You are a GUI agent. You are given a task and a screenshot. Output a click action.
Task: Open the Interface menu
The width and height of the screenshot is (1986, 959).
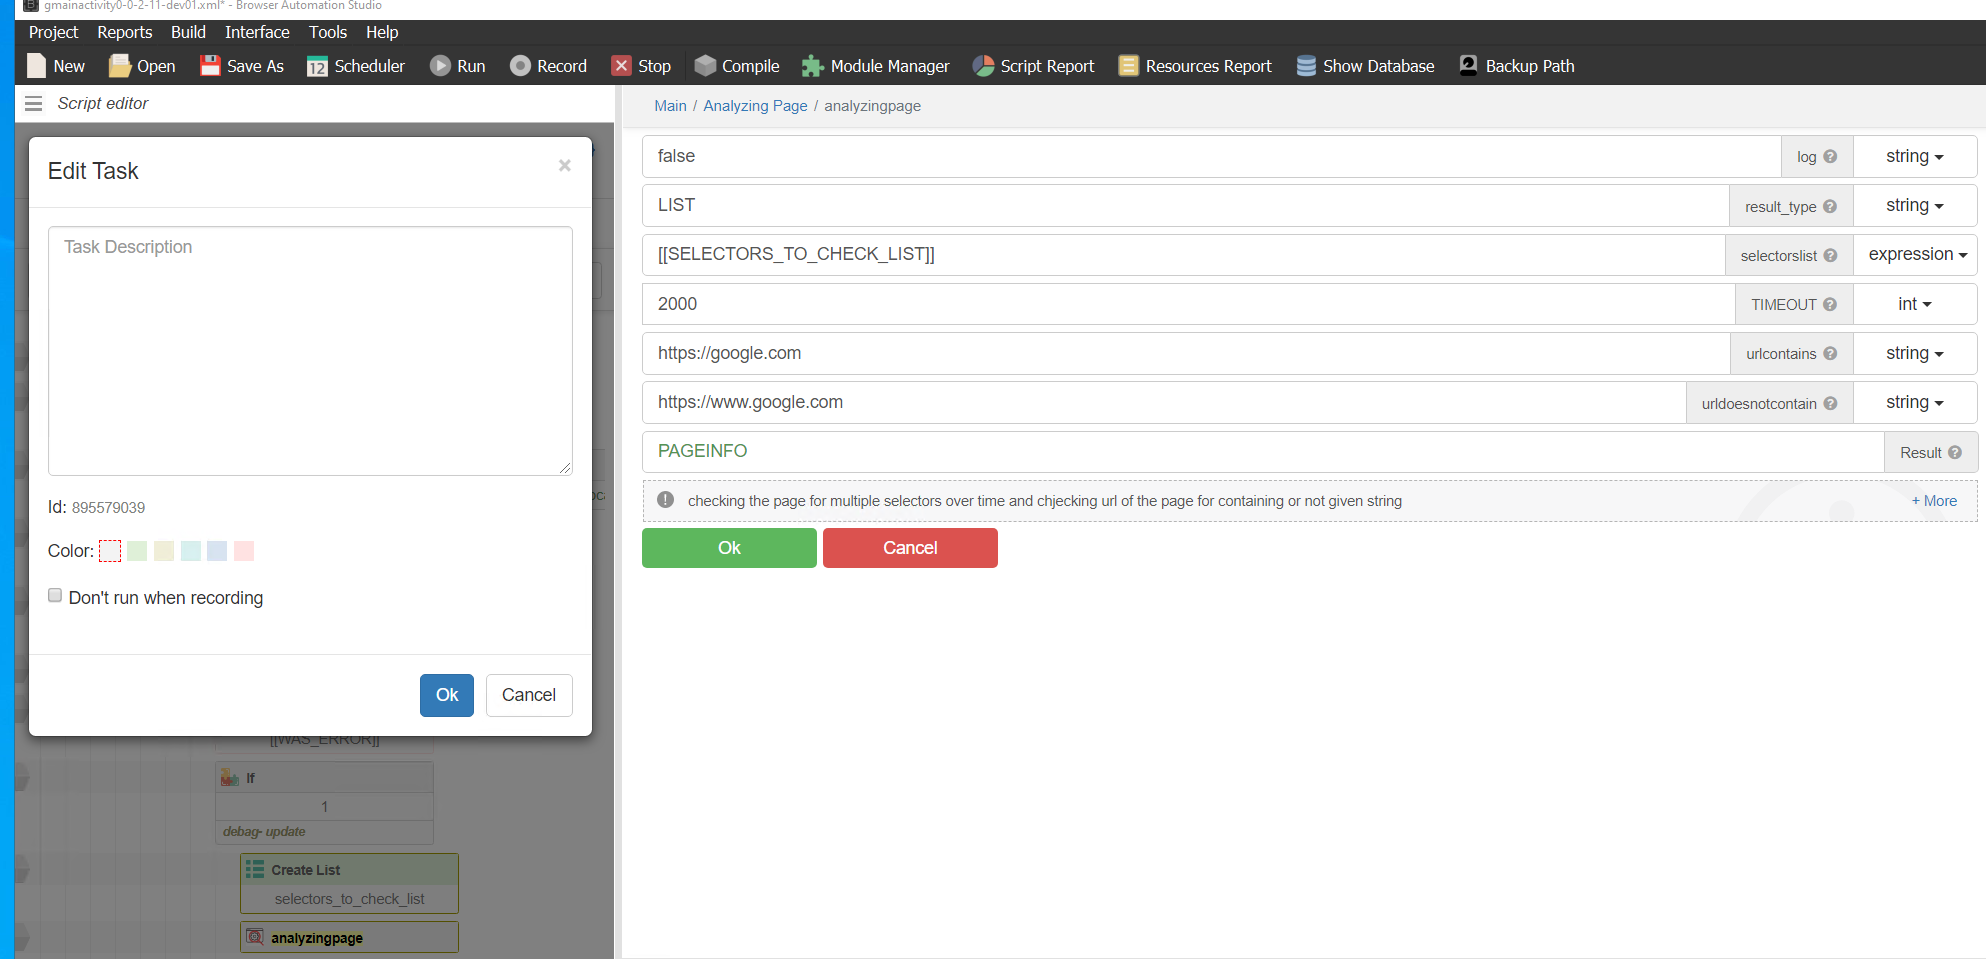pyautogui.click(x=257, y=32)
